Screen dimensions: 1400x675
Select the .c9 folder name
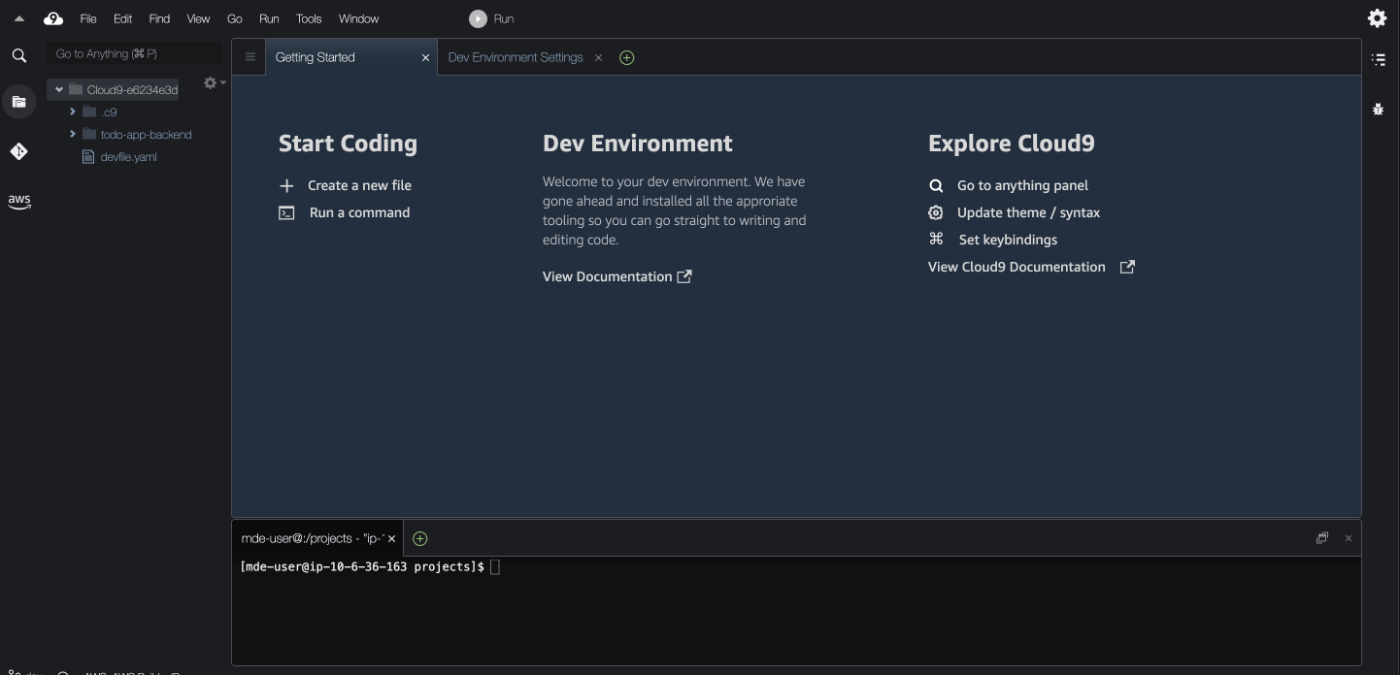tap(109, 112)
